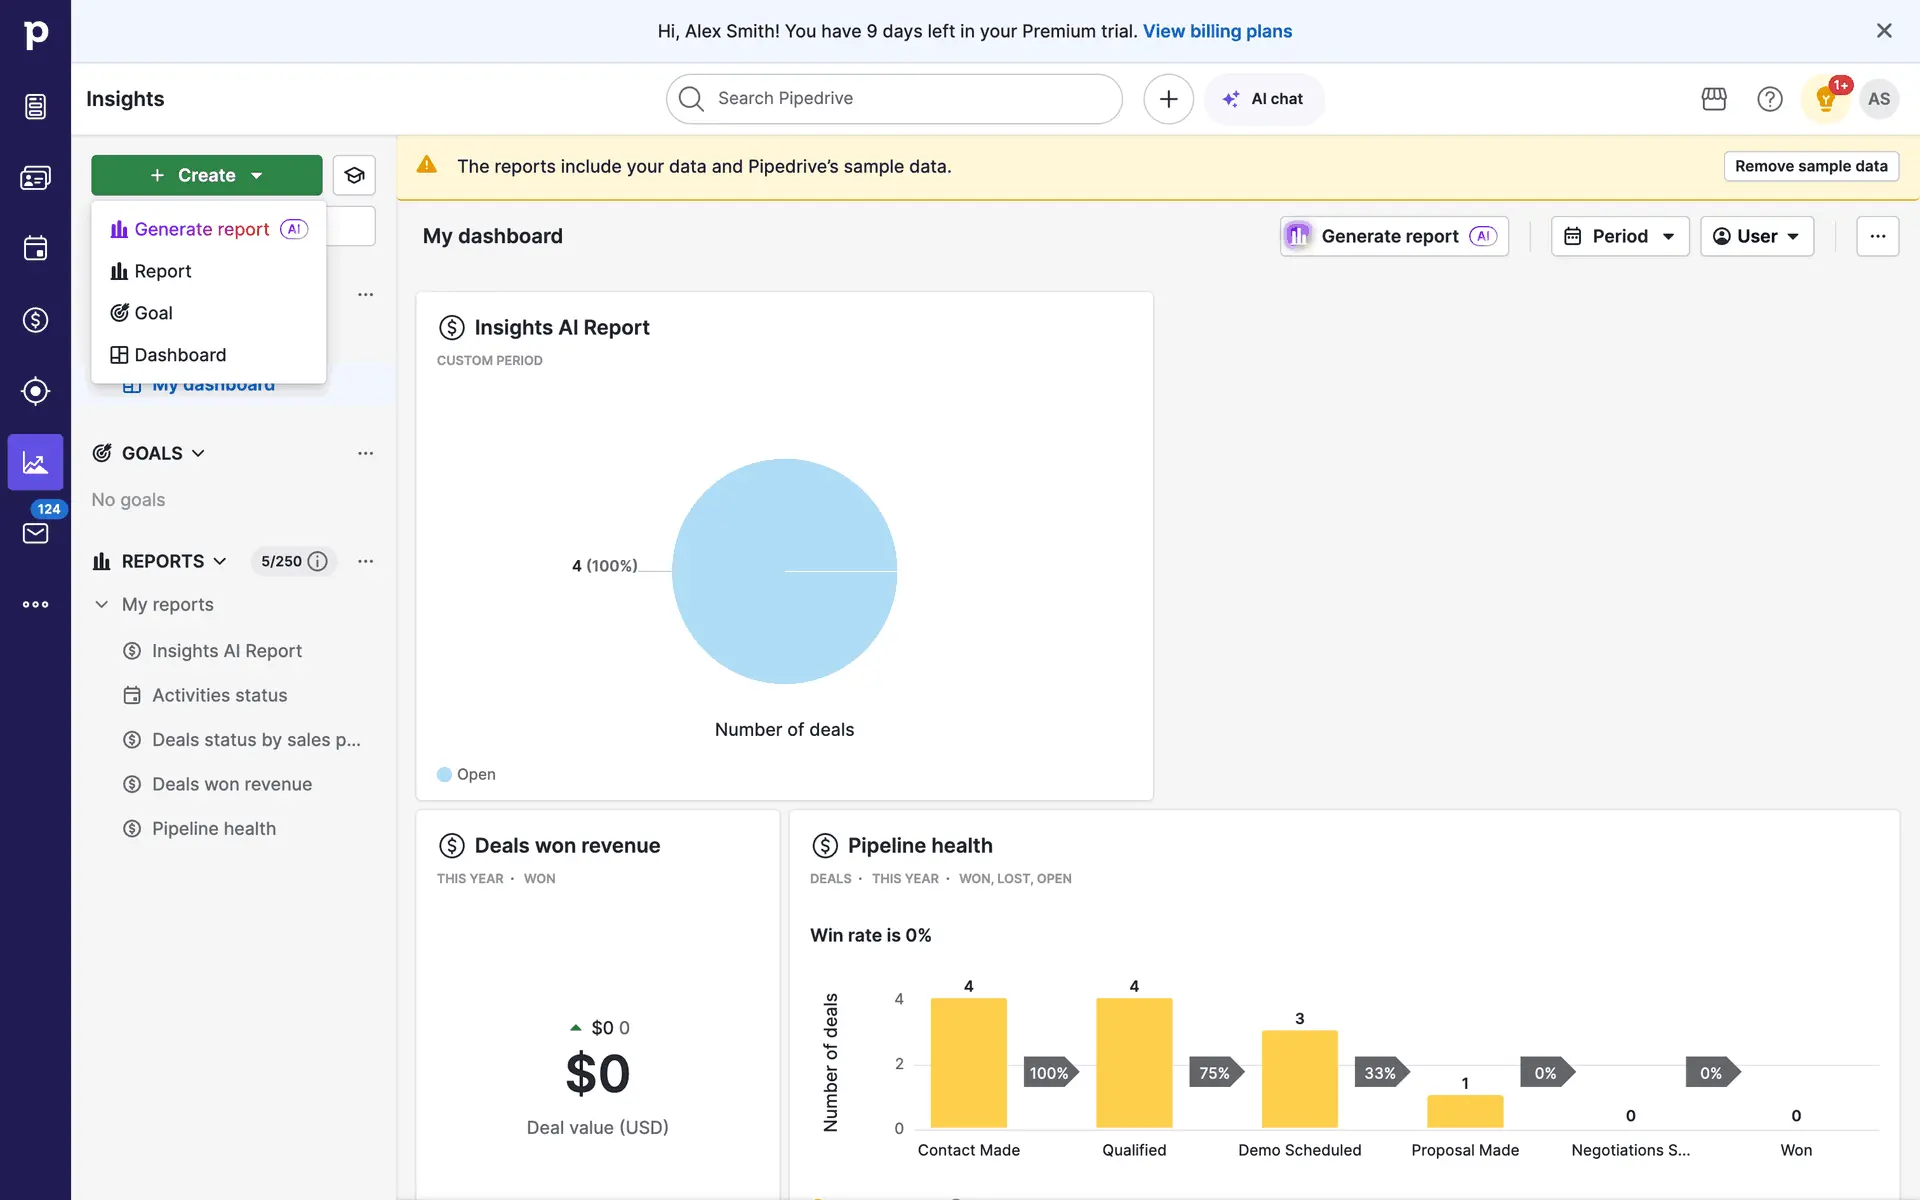Image resolution: width=1920 pixels, height=1200 pixels.
Task: Click Remove sample data button
Action: pyautogui.click(x=1810, y=166)
